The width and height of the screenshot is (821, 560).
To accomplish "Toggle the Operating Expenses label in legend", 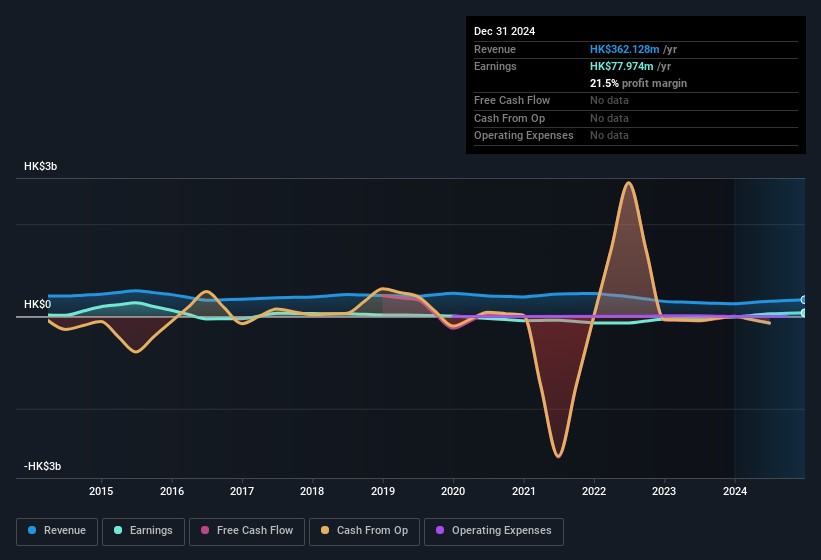I will pyautogui.click(x=501, y=531).
